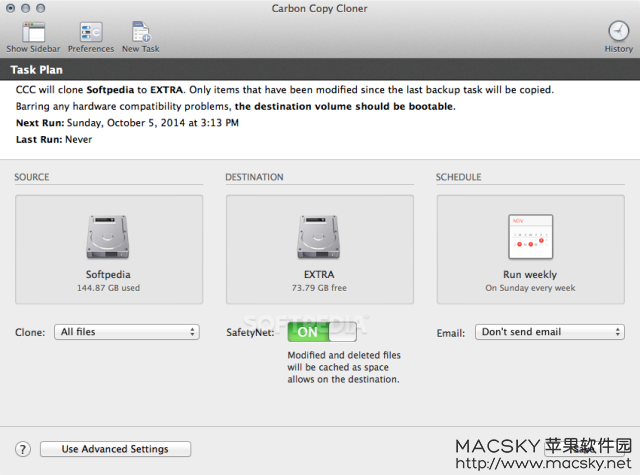The width and height of the screenshot is (640, 475).
Task: Click the SOURCE section heading
Action: [x=31, y=177]
